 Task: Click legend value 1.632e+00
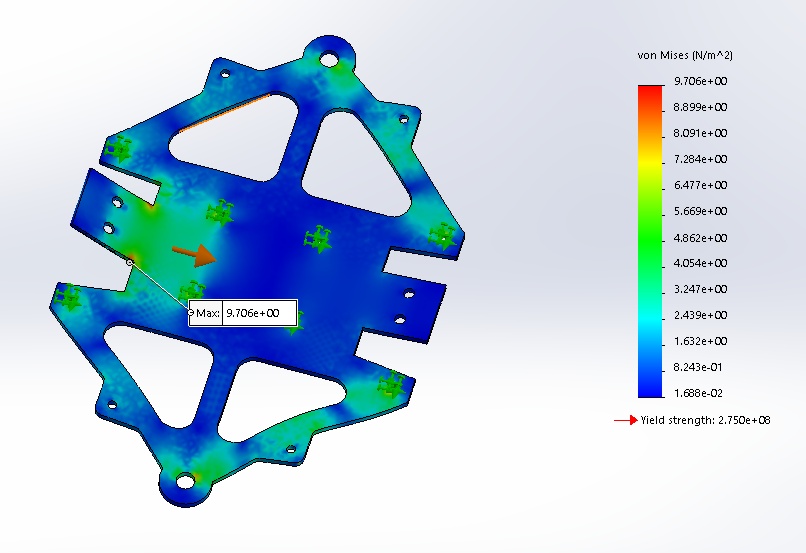(x=701, y=341)
